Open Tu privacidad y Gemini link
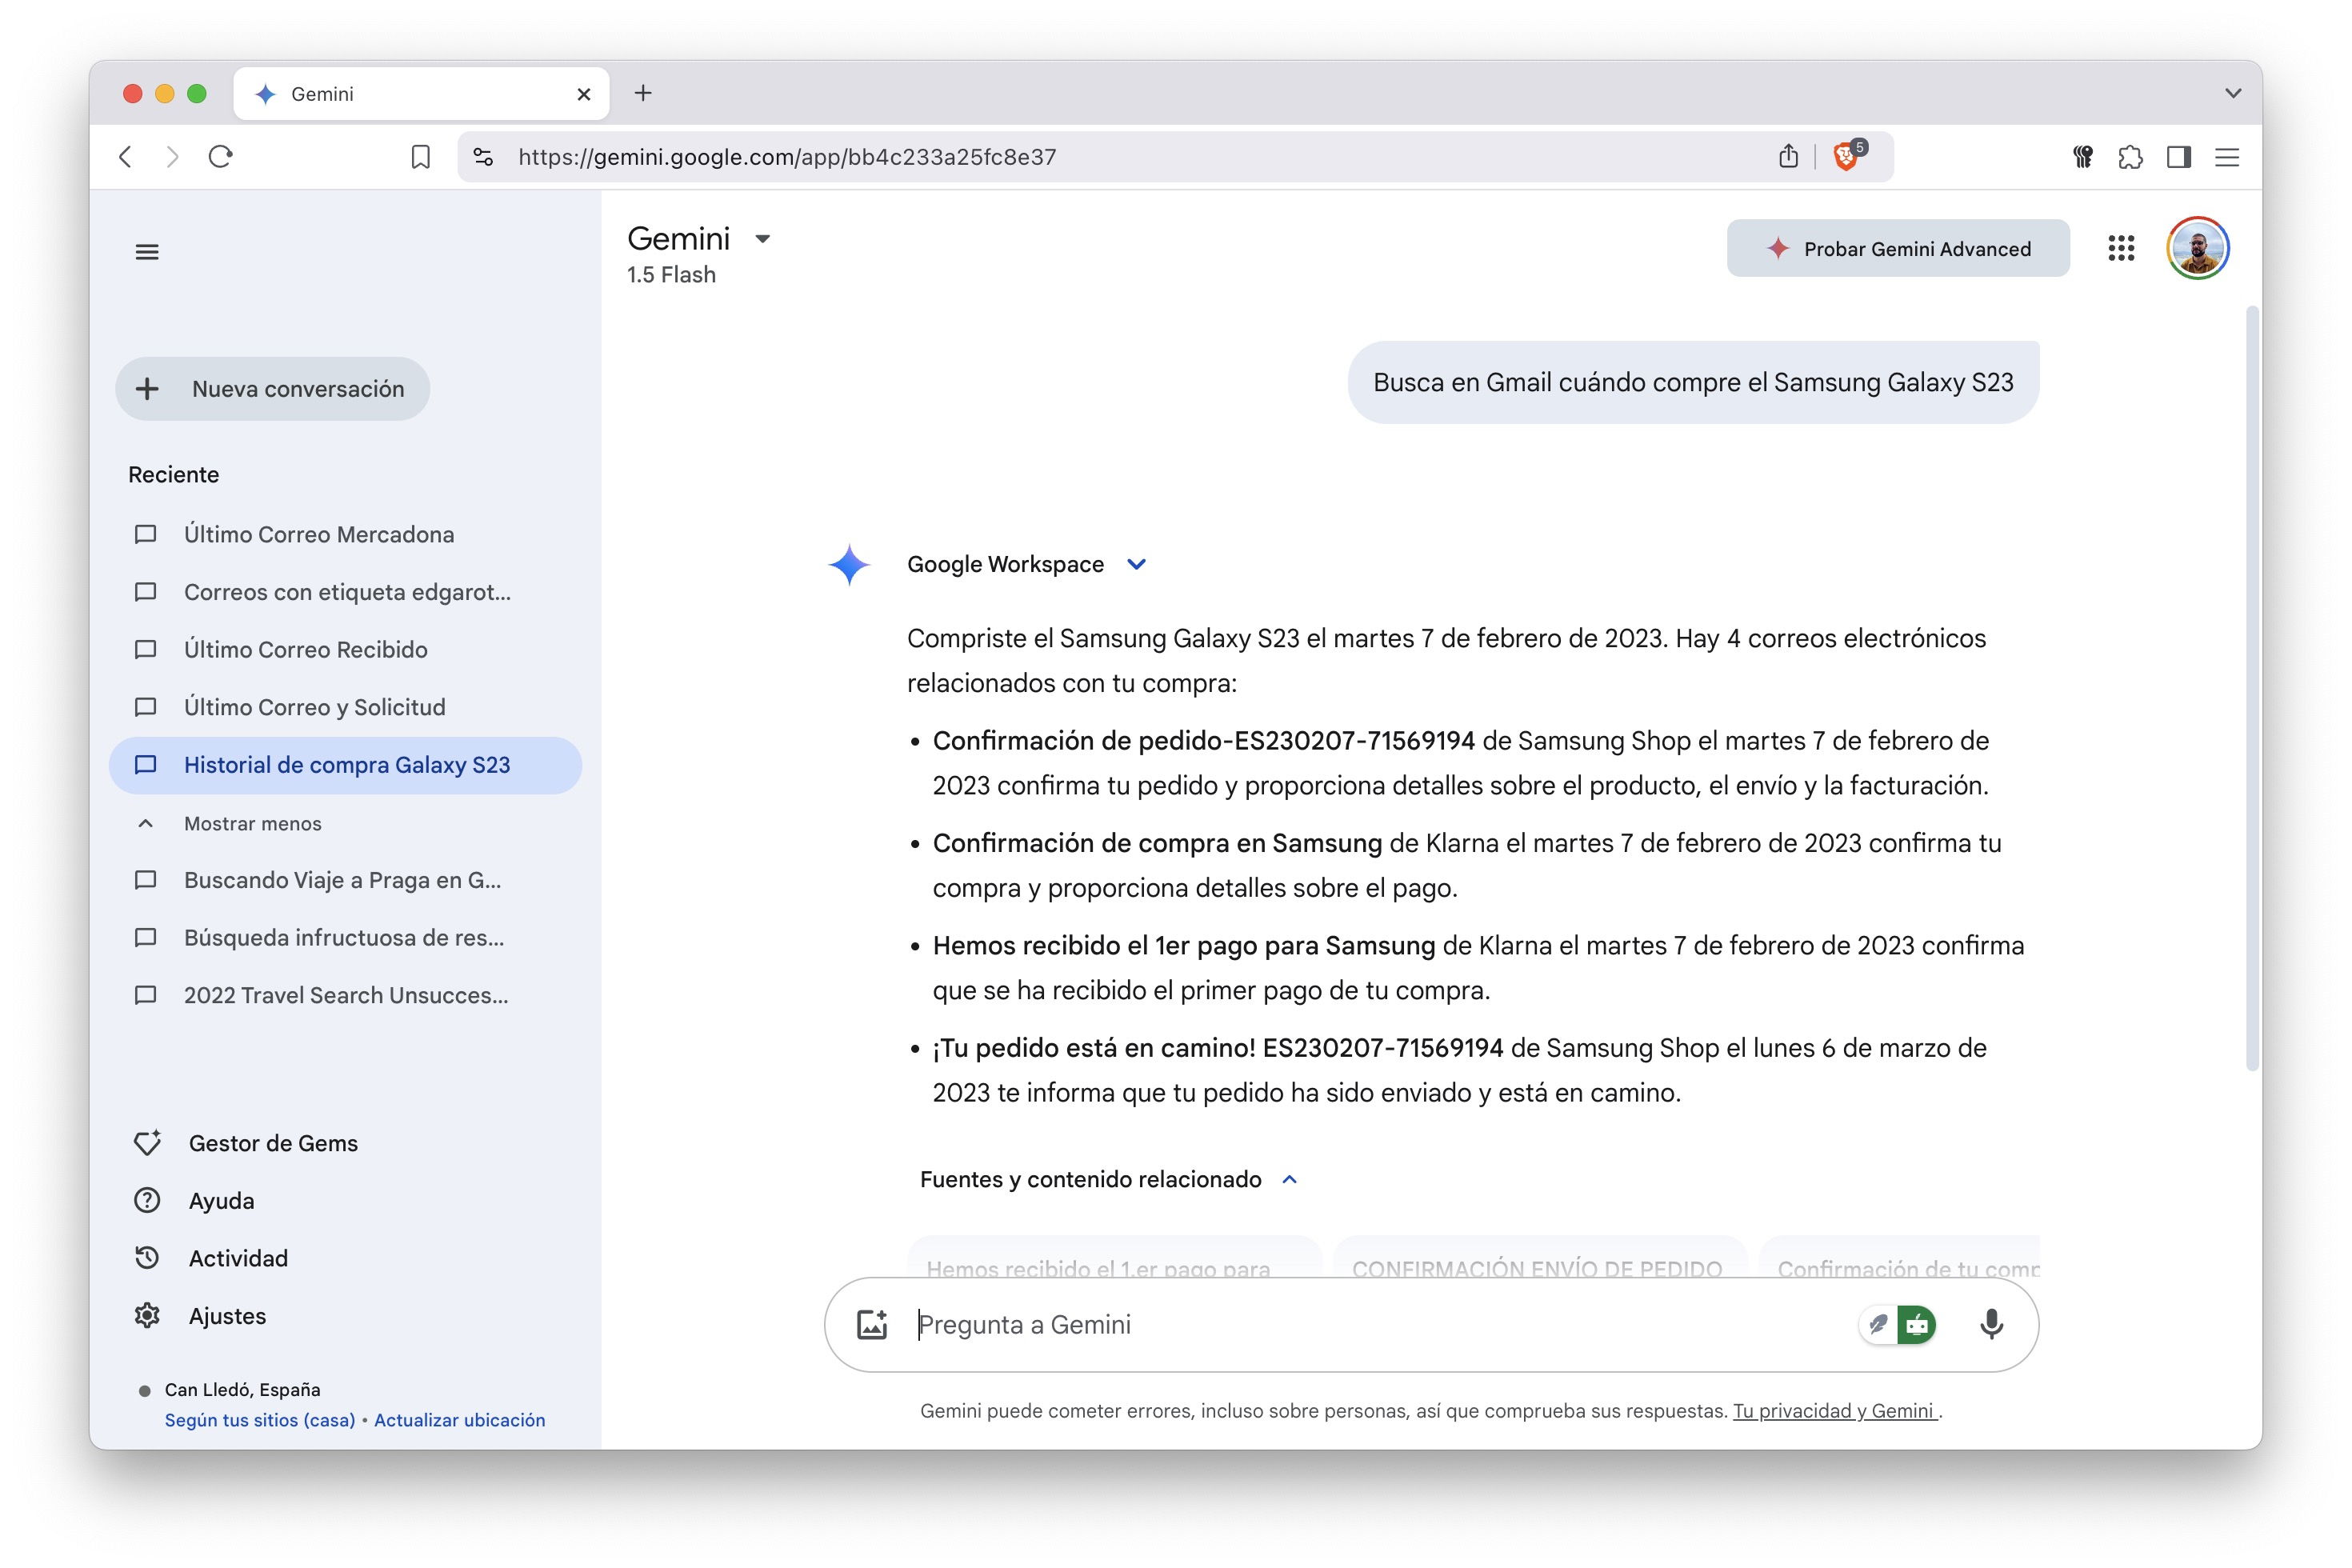The height and width of the screenshot is (1568, 2352). [1834, 1411]
